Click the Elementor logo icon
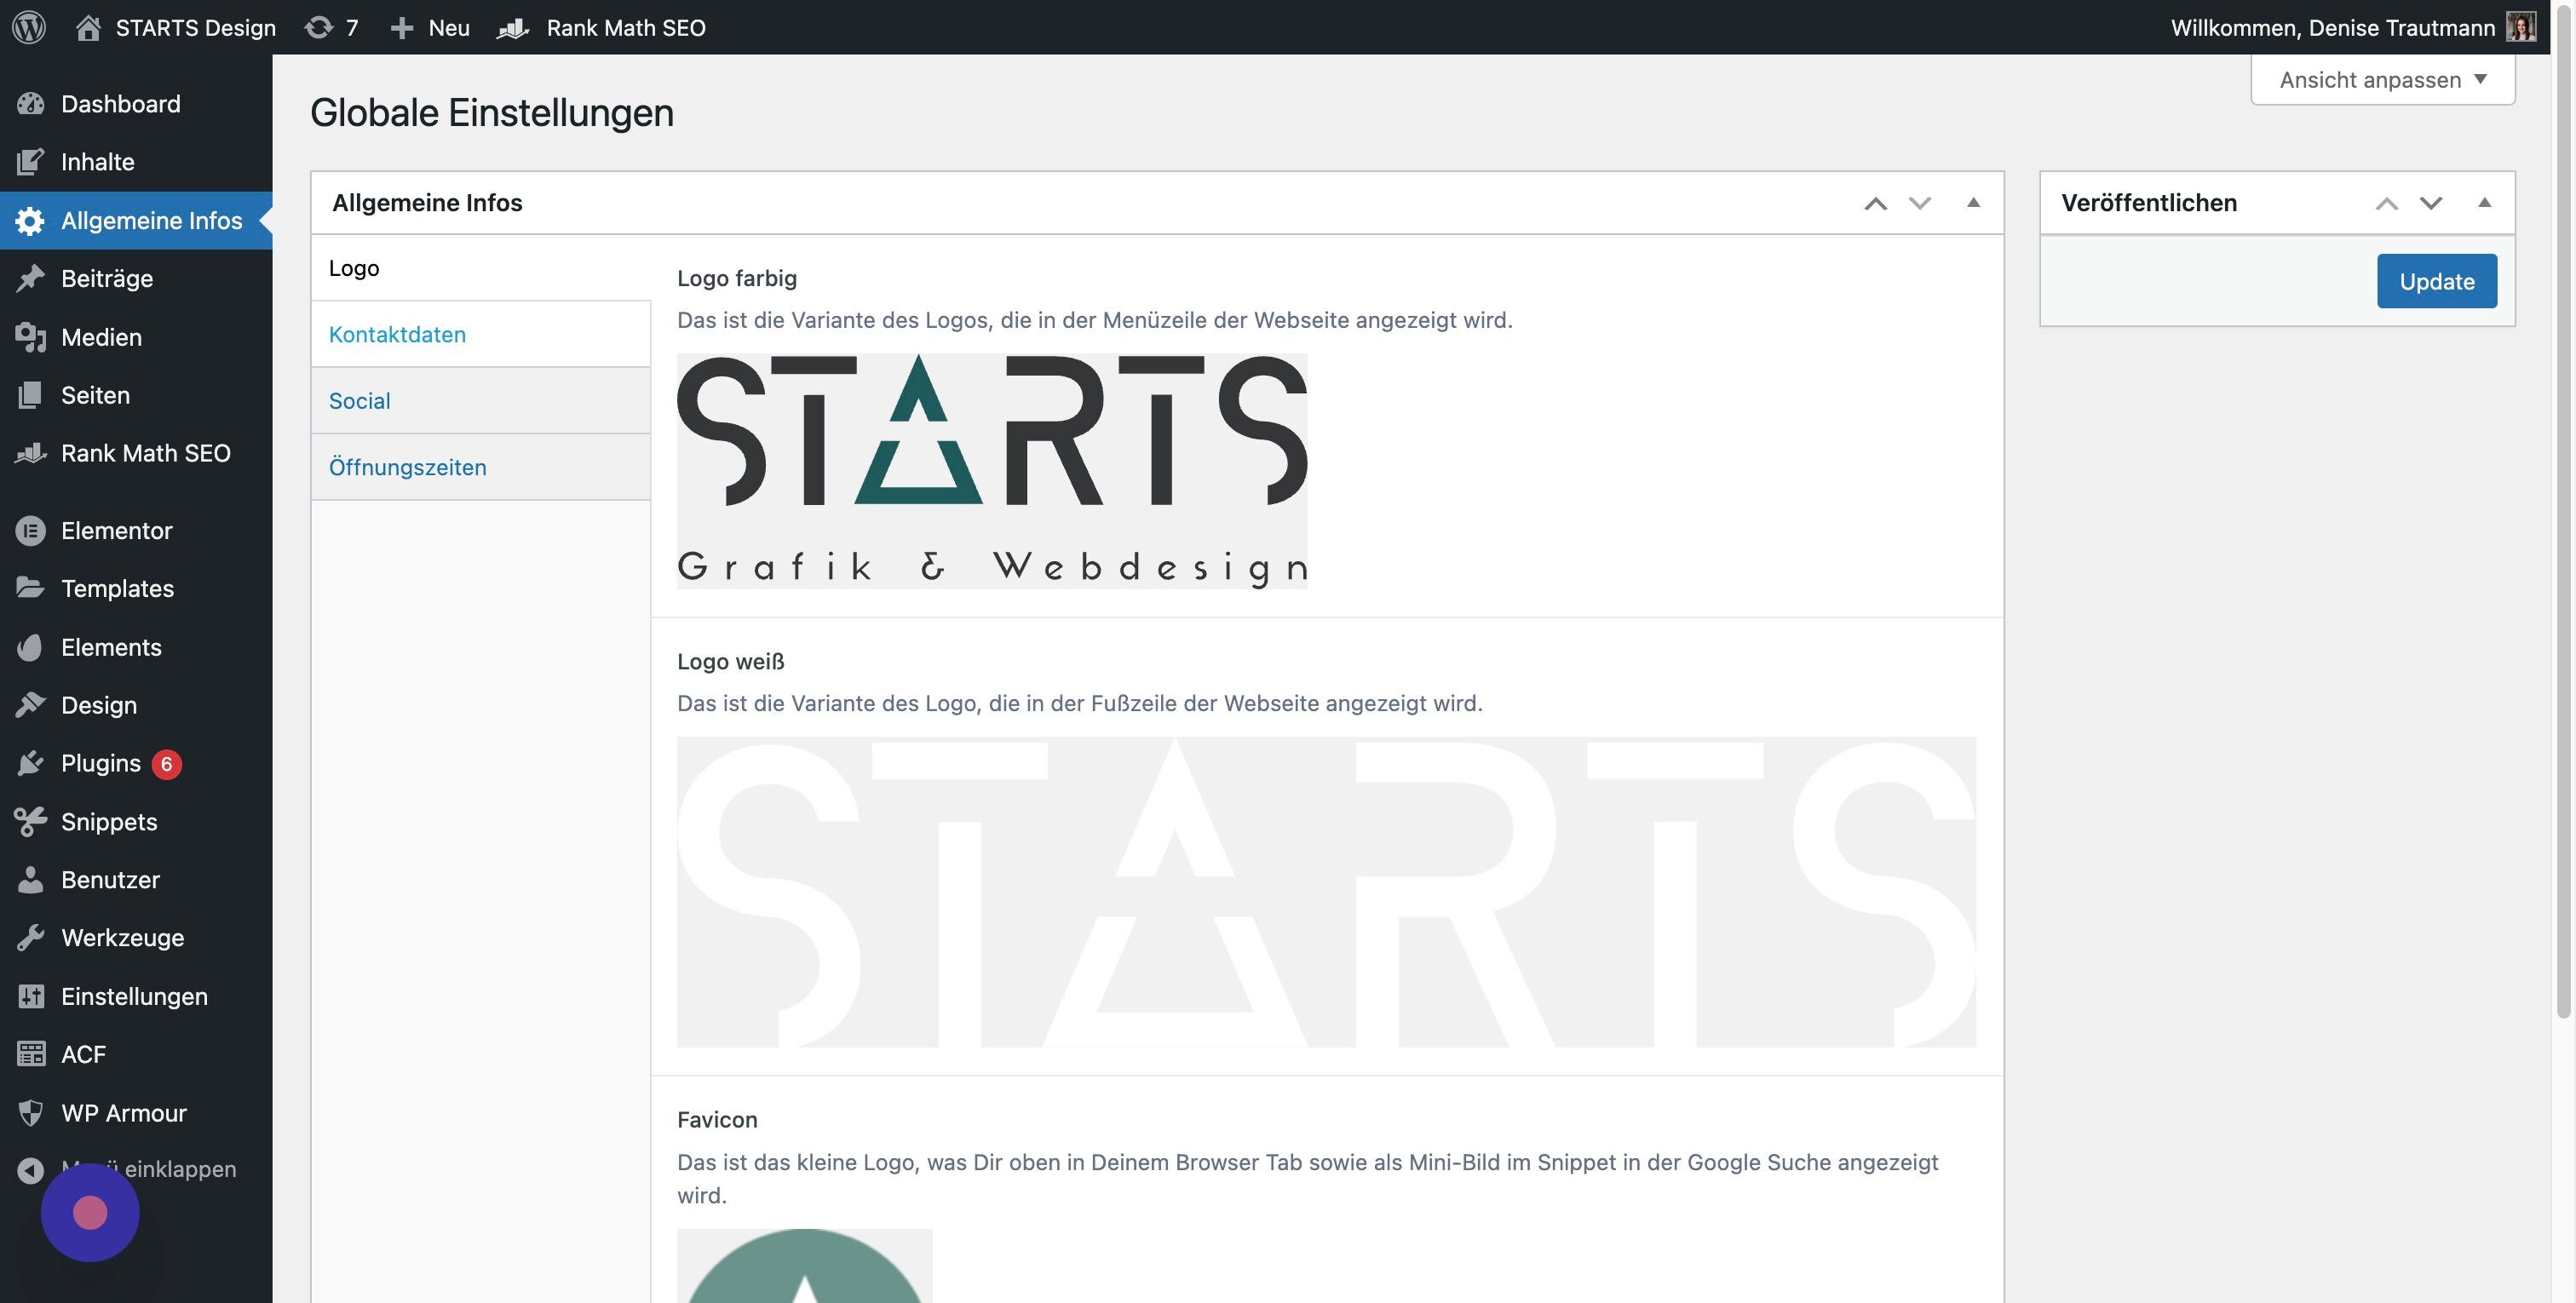The image size is (2576, 1303). (31, 531)
